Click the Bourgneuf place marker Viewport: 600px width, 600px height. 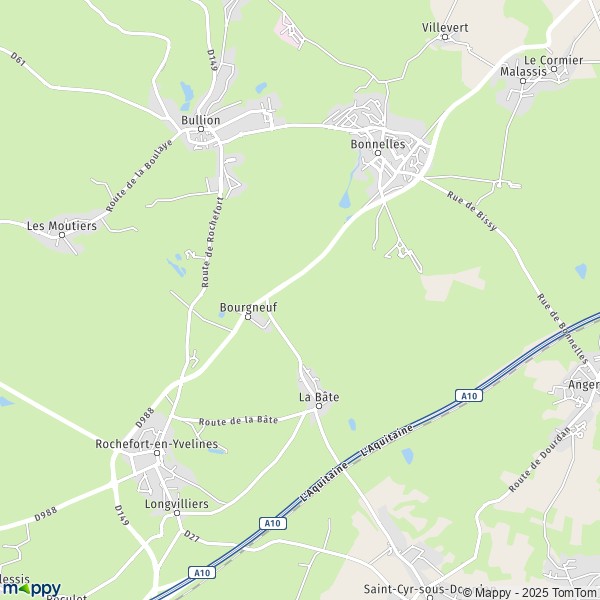(248, 317)
